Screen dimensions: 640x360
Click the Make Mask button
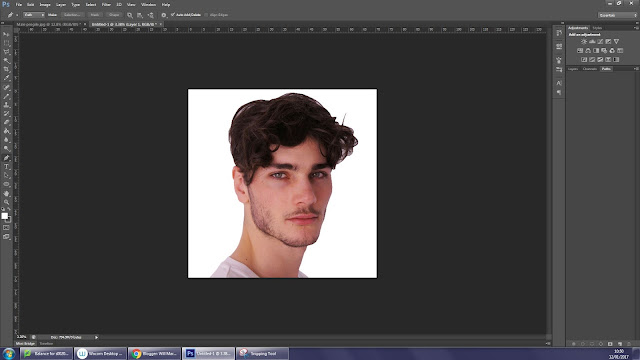tap(95, 15)
